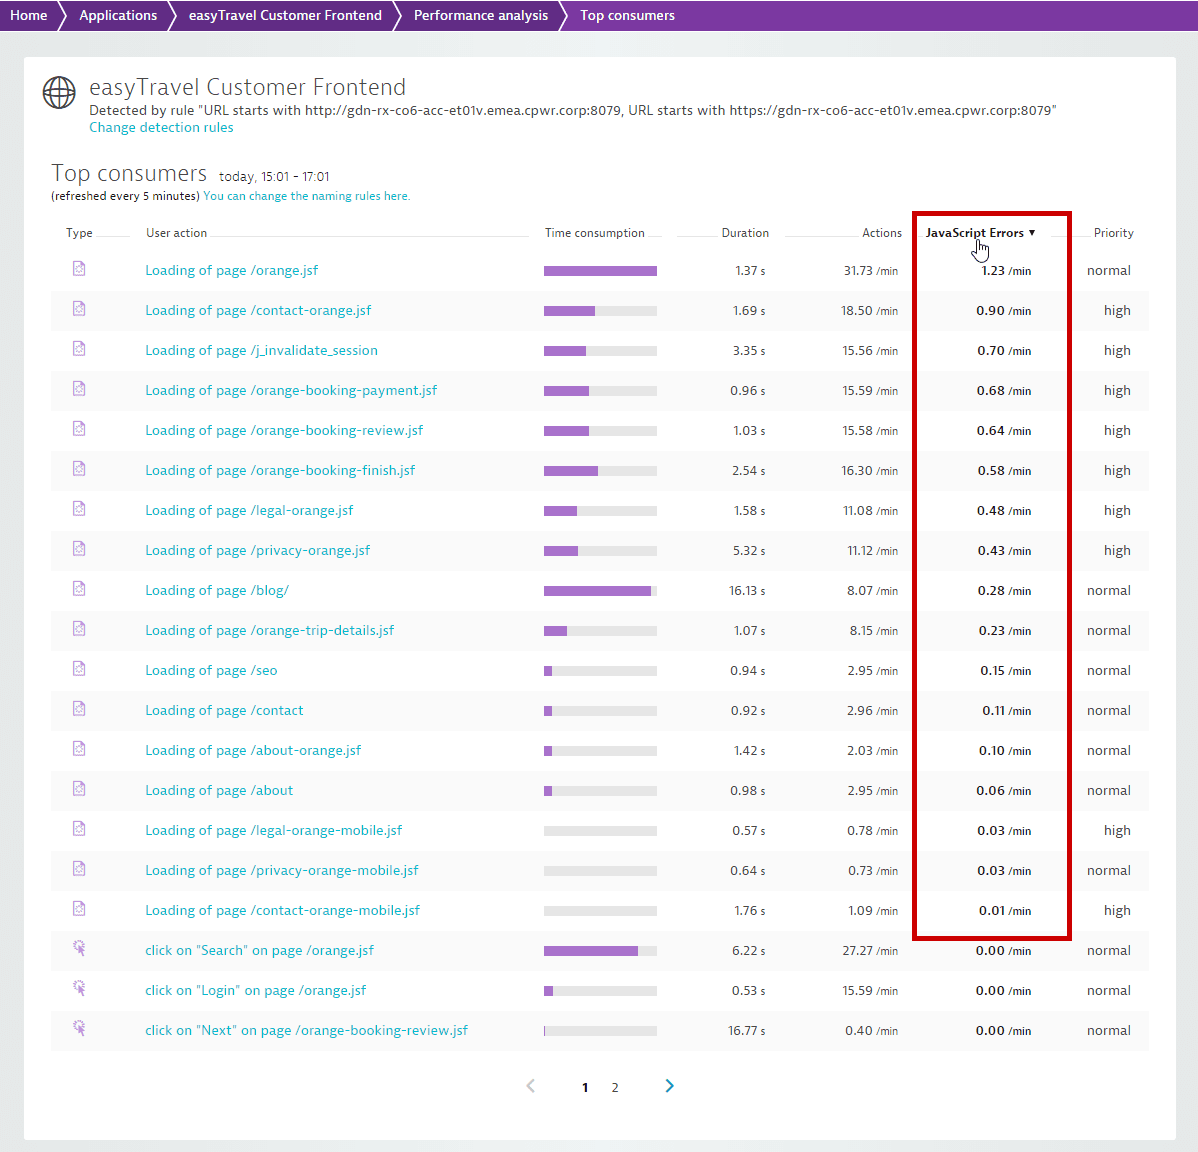Click the 0.90 /min JavaScript errors value
Screen dimensions: 1198x1152
pos(1004,310)
